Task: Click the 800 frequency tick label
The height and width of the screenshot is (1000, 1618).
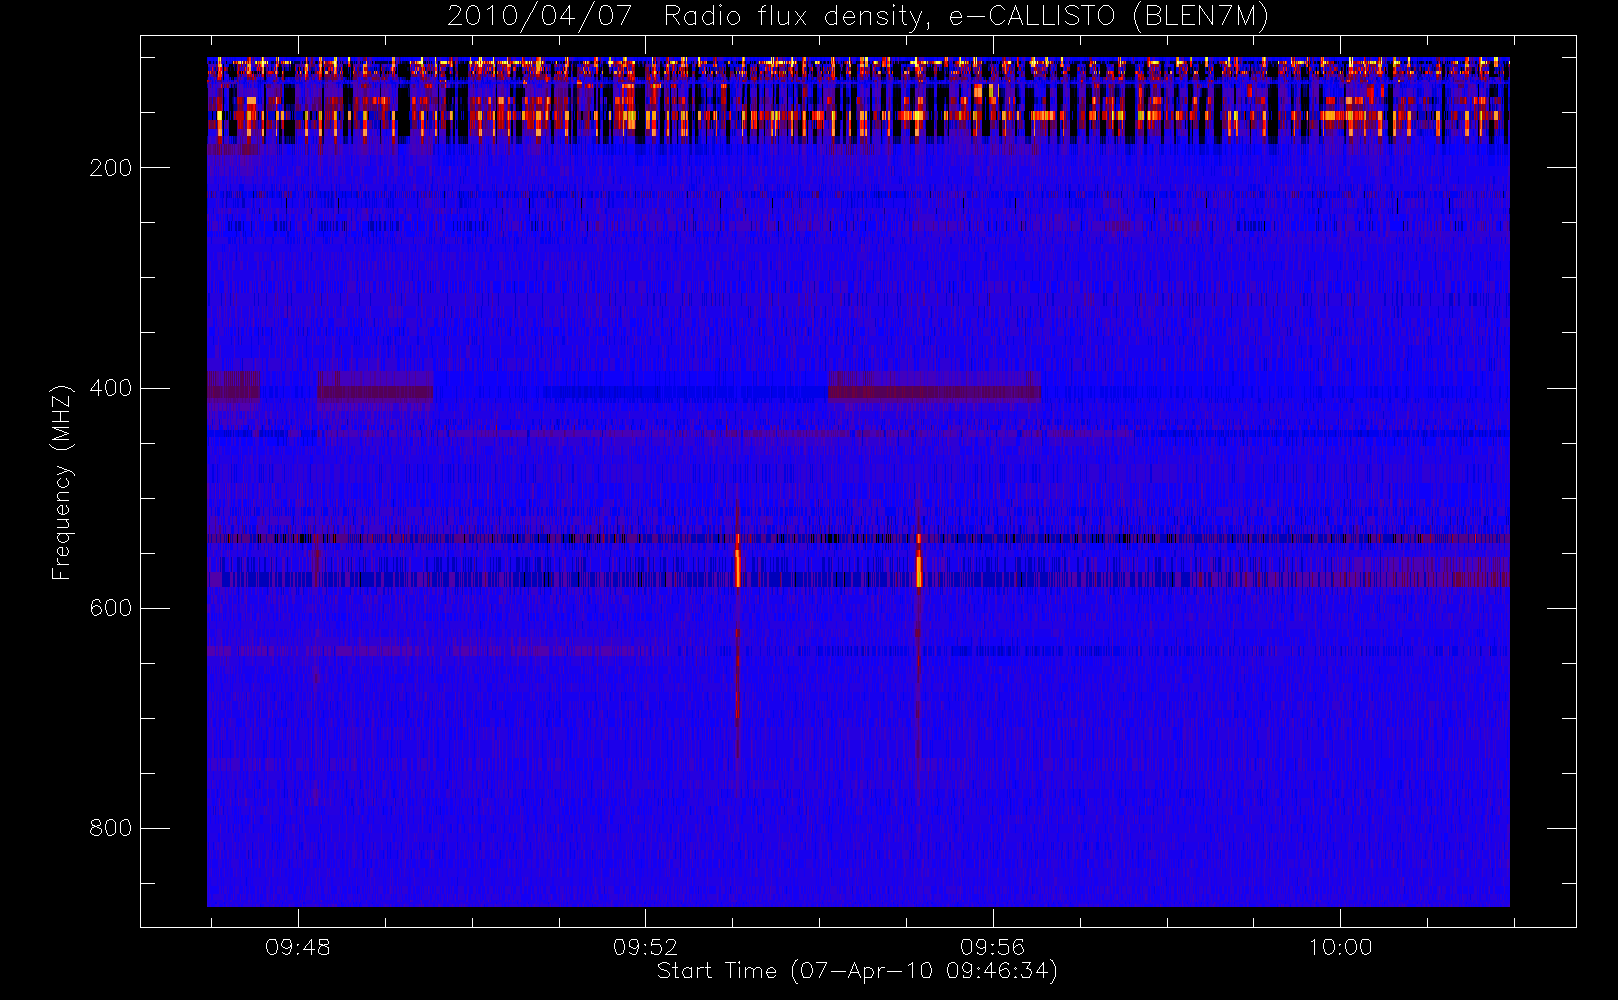Action: (111, 828)
